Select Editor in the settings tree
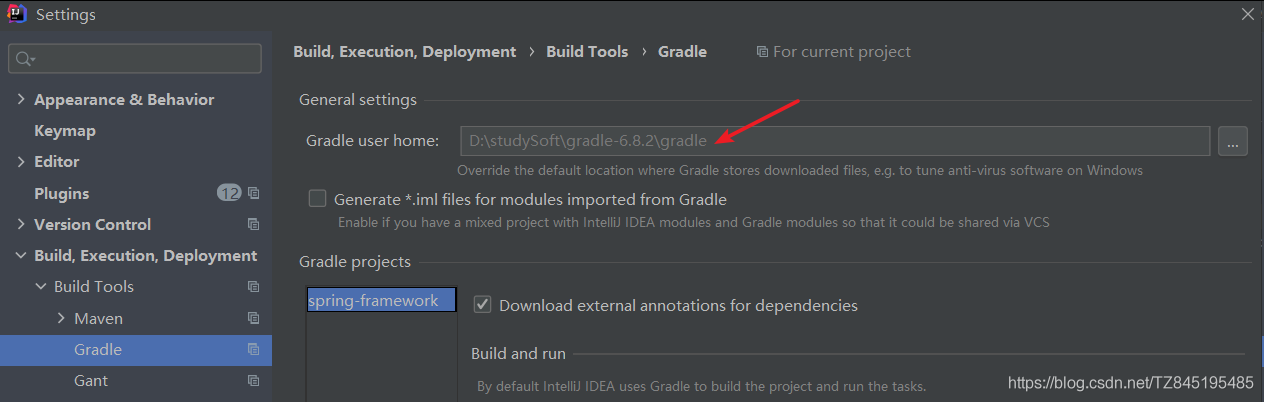Image resolution: width=1264 pixels, height=402 pixels. pyautogui.click(x=56, y=162)
